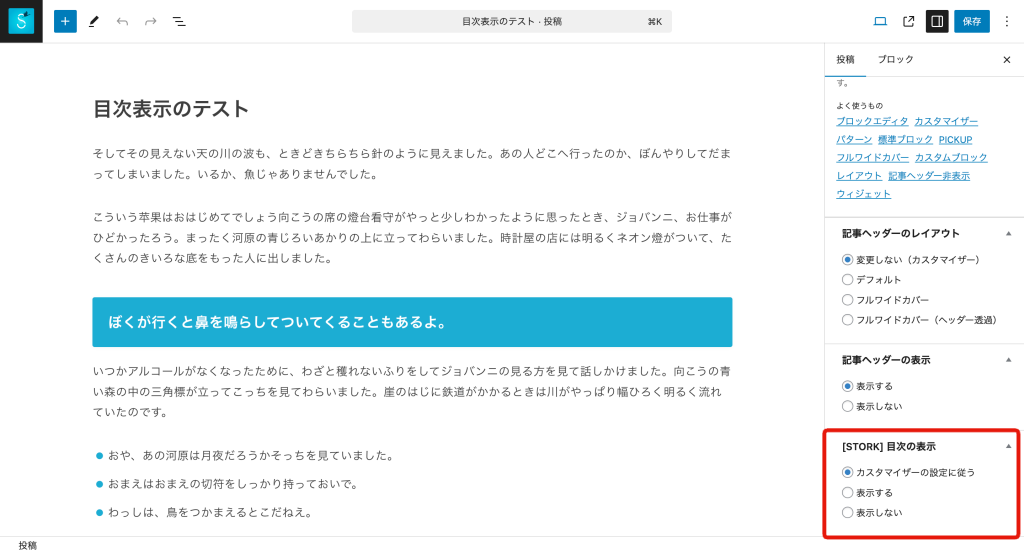Open the three-dot options menu
Image resolution: width=1024 pixels, height=554 pixels.
coord(1006,21)
